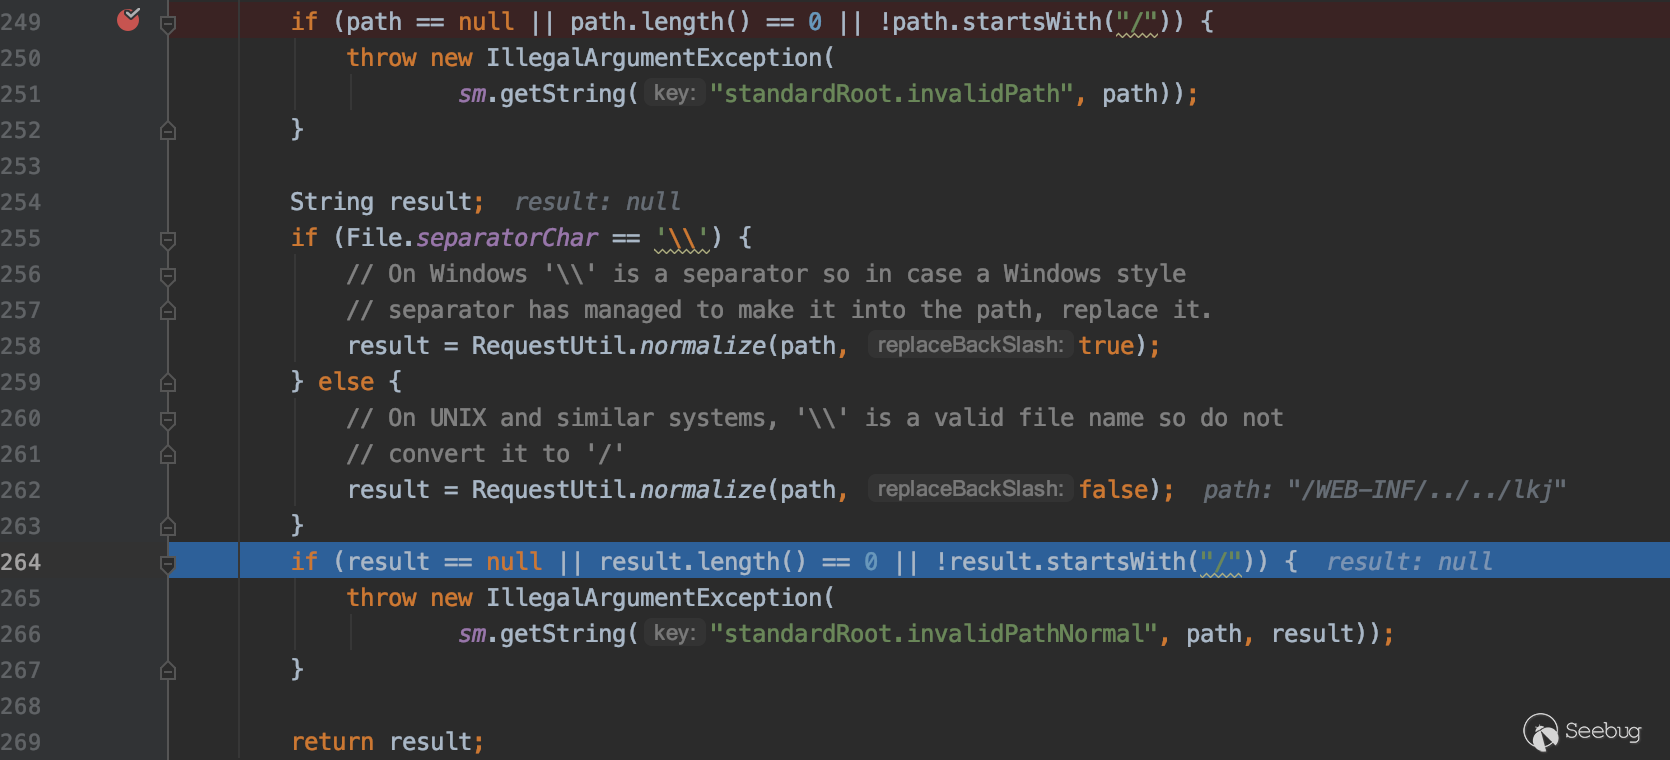Click line number 269 in the gutter
1670x760 pixels.
point(21,742)
